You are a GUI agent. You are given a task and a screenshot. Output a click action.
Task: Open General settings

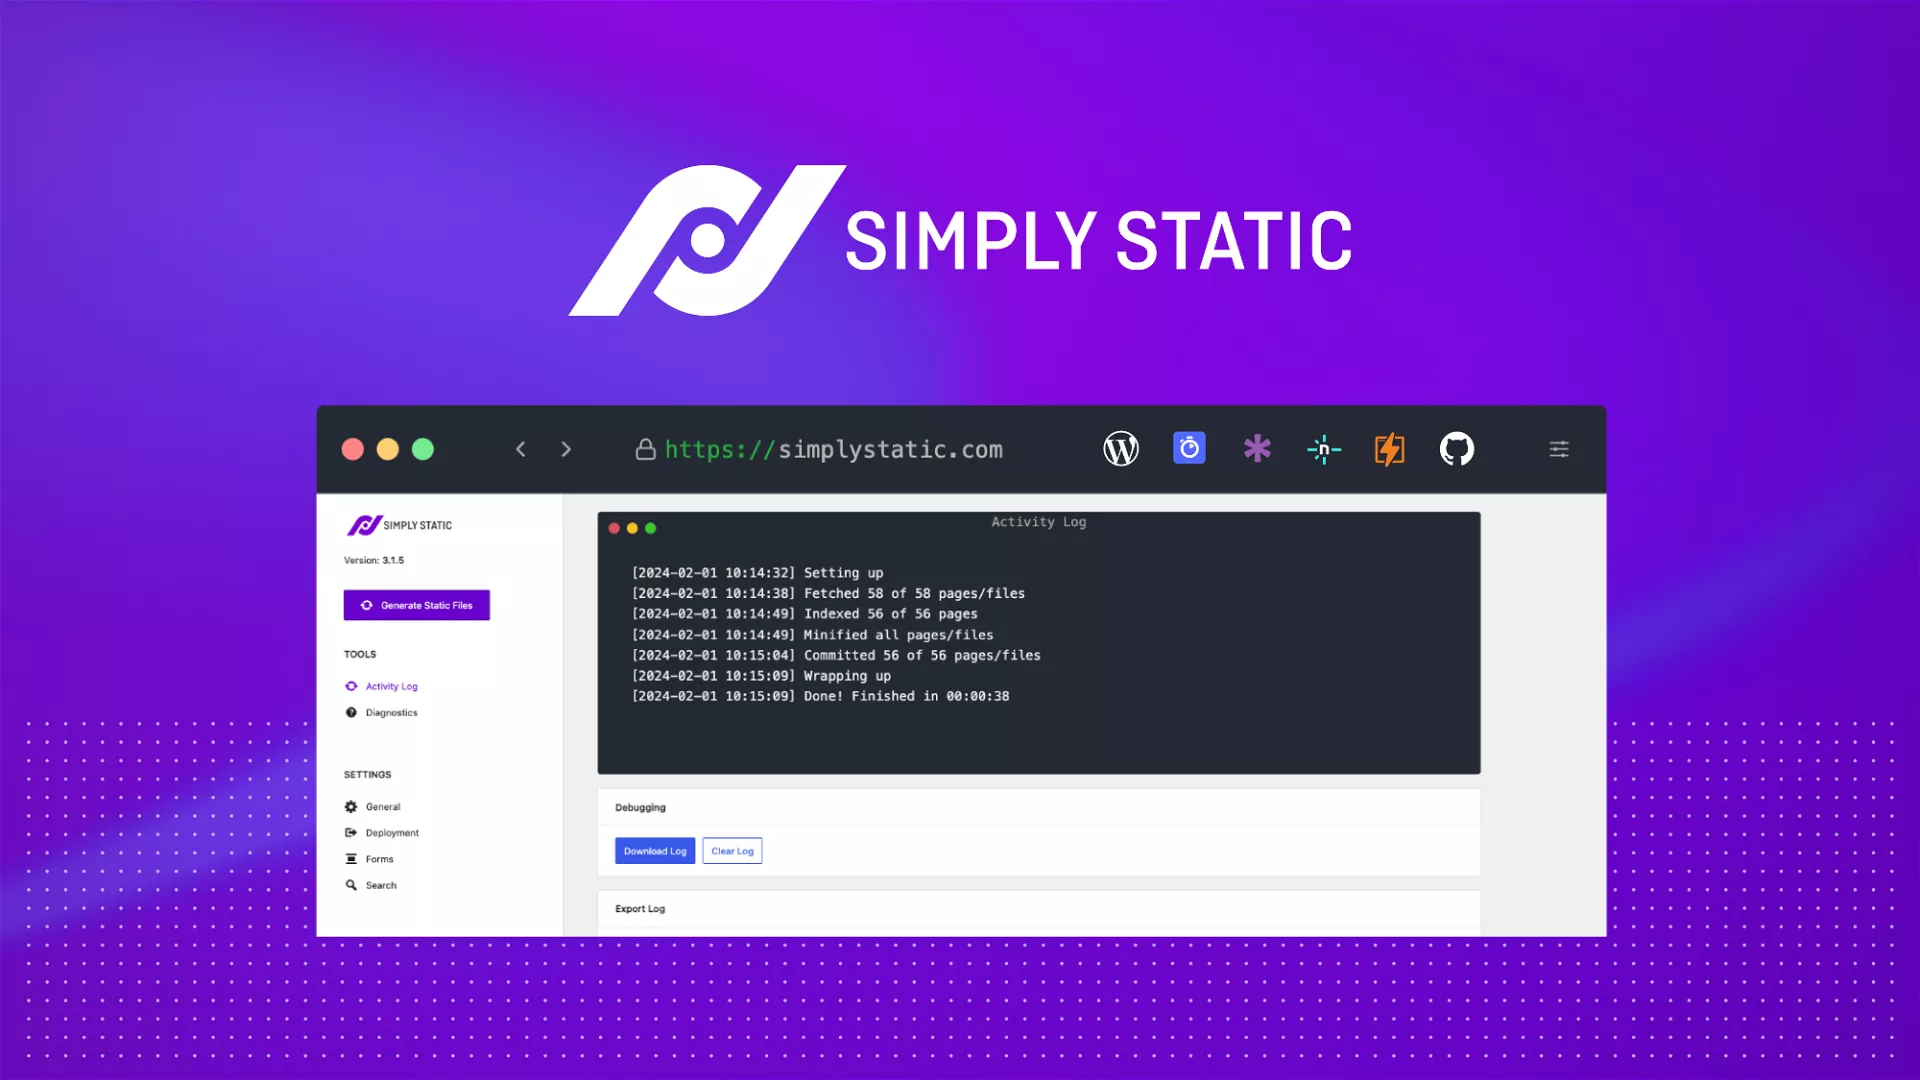click(382, 807)
